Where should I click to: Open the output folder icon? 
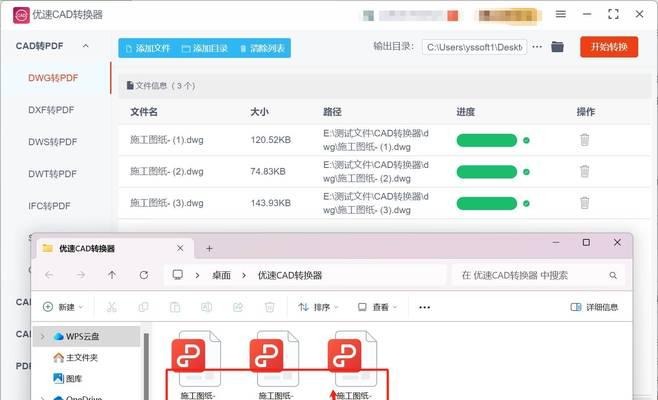557,47
